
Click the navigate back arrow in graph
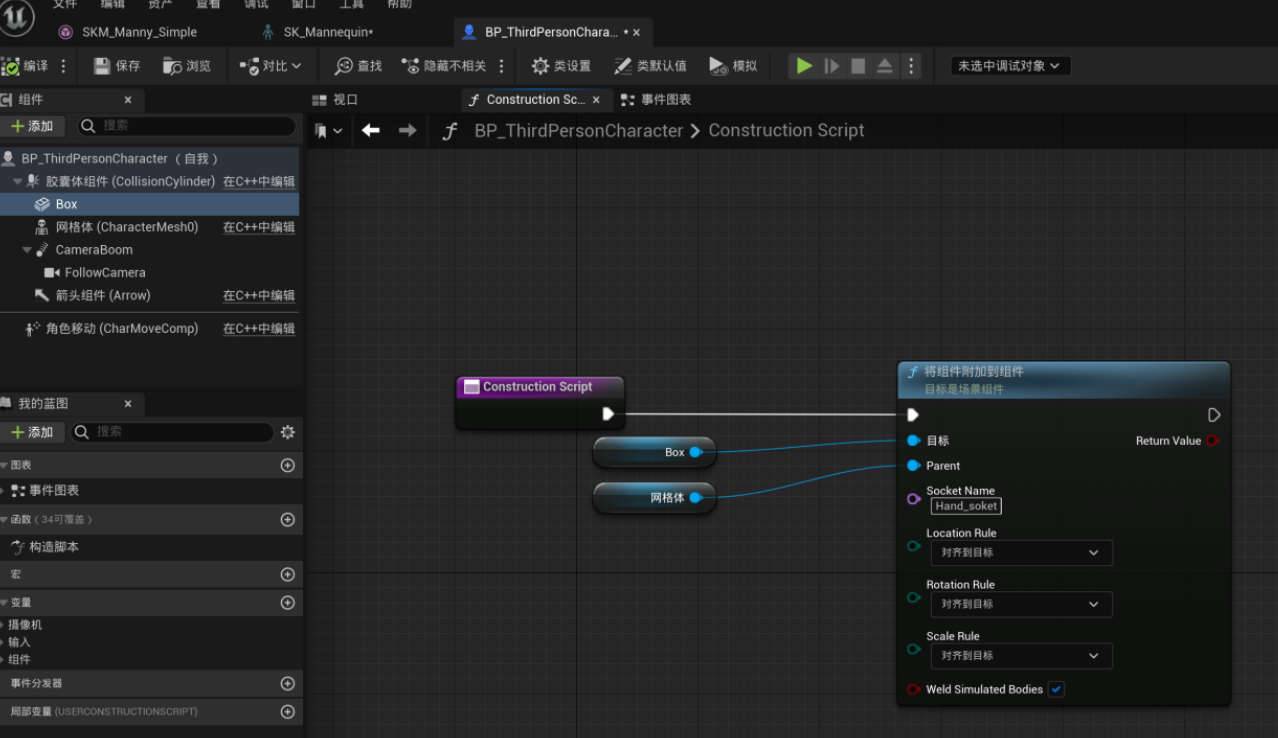371,130
